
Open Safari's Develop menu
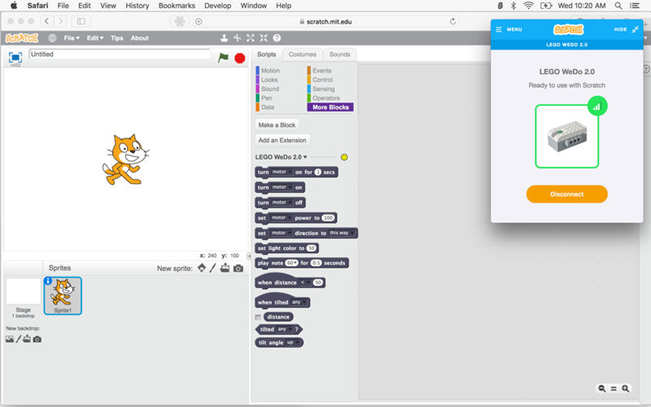tap(218, 6)
